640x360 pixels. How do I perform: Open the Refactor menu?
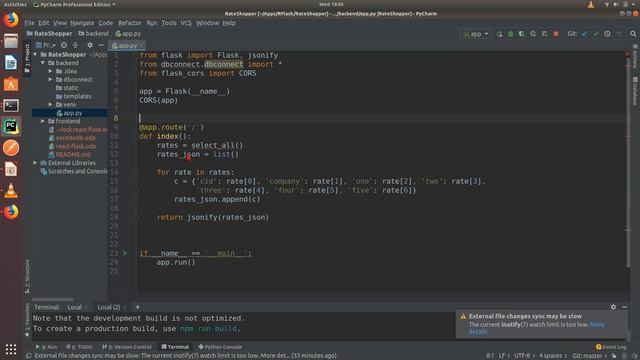click(x=129, y=23)
